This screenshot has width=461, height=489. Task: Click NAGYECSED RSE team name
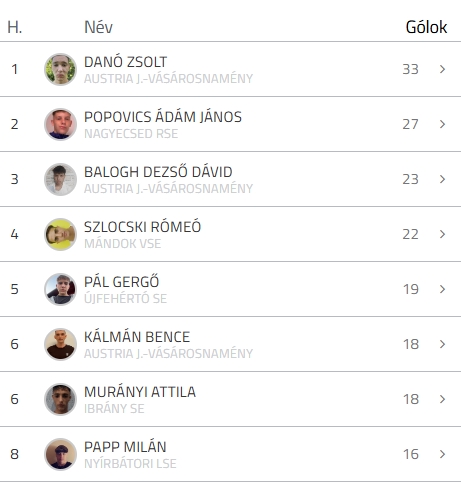(131, 134)
